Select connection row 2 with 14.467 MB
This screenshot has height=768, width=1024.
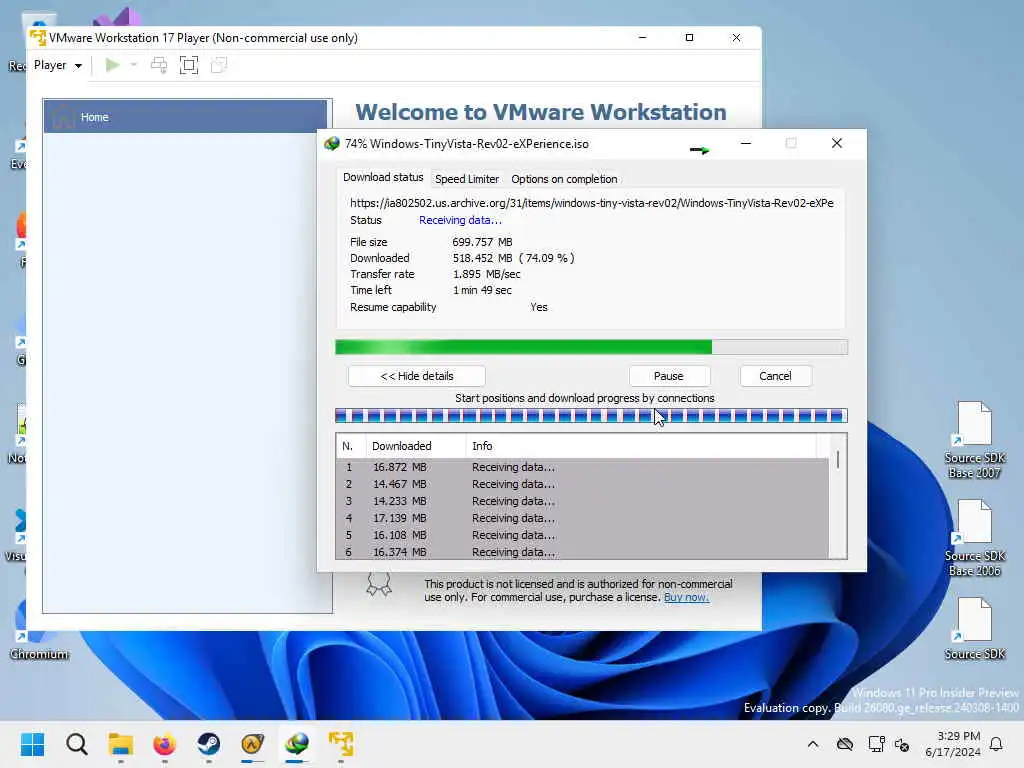[x=583, y=485]
